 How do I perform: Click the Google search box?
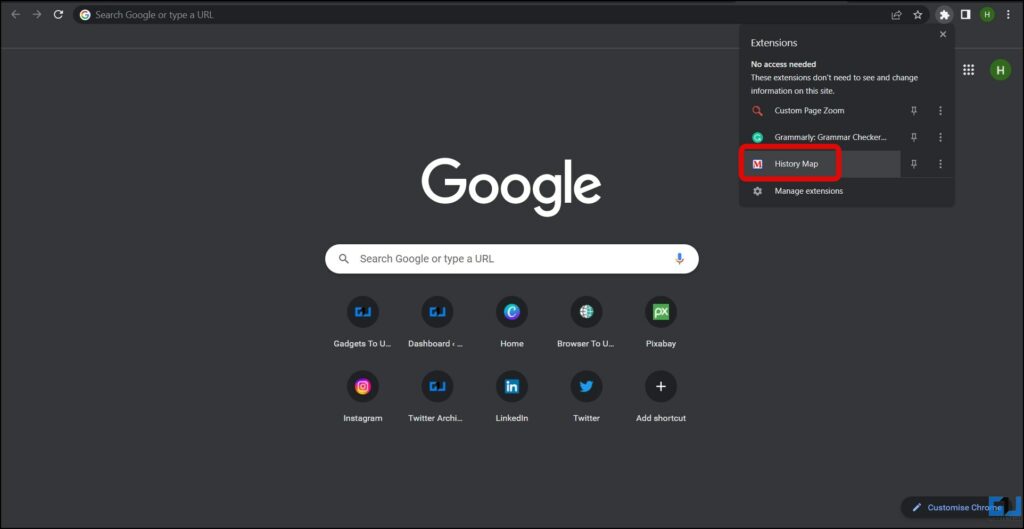512,259
